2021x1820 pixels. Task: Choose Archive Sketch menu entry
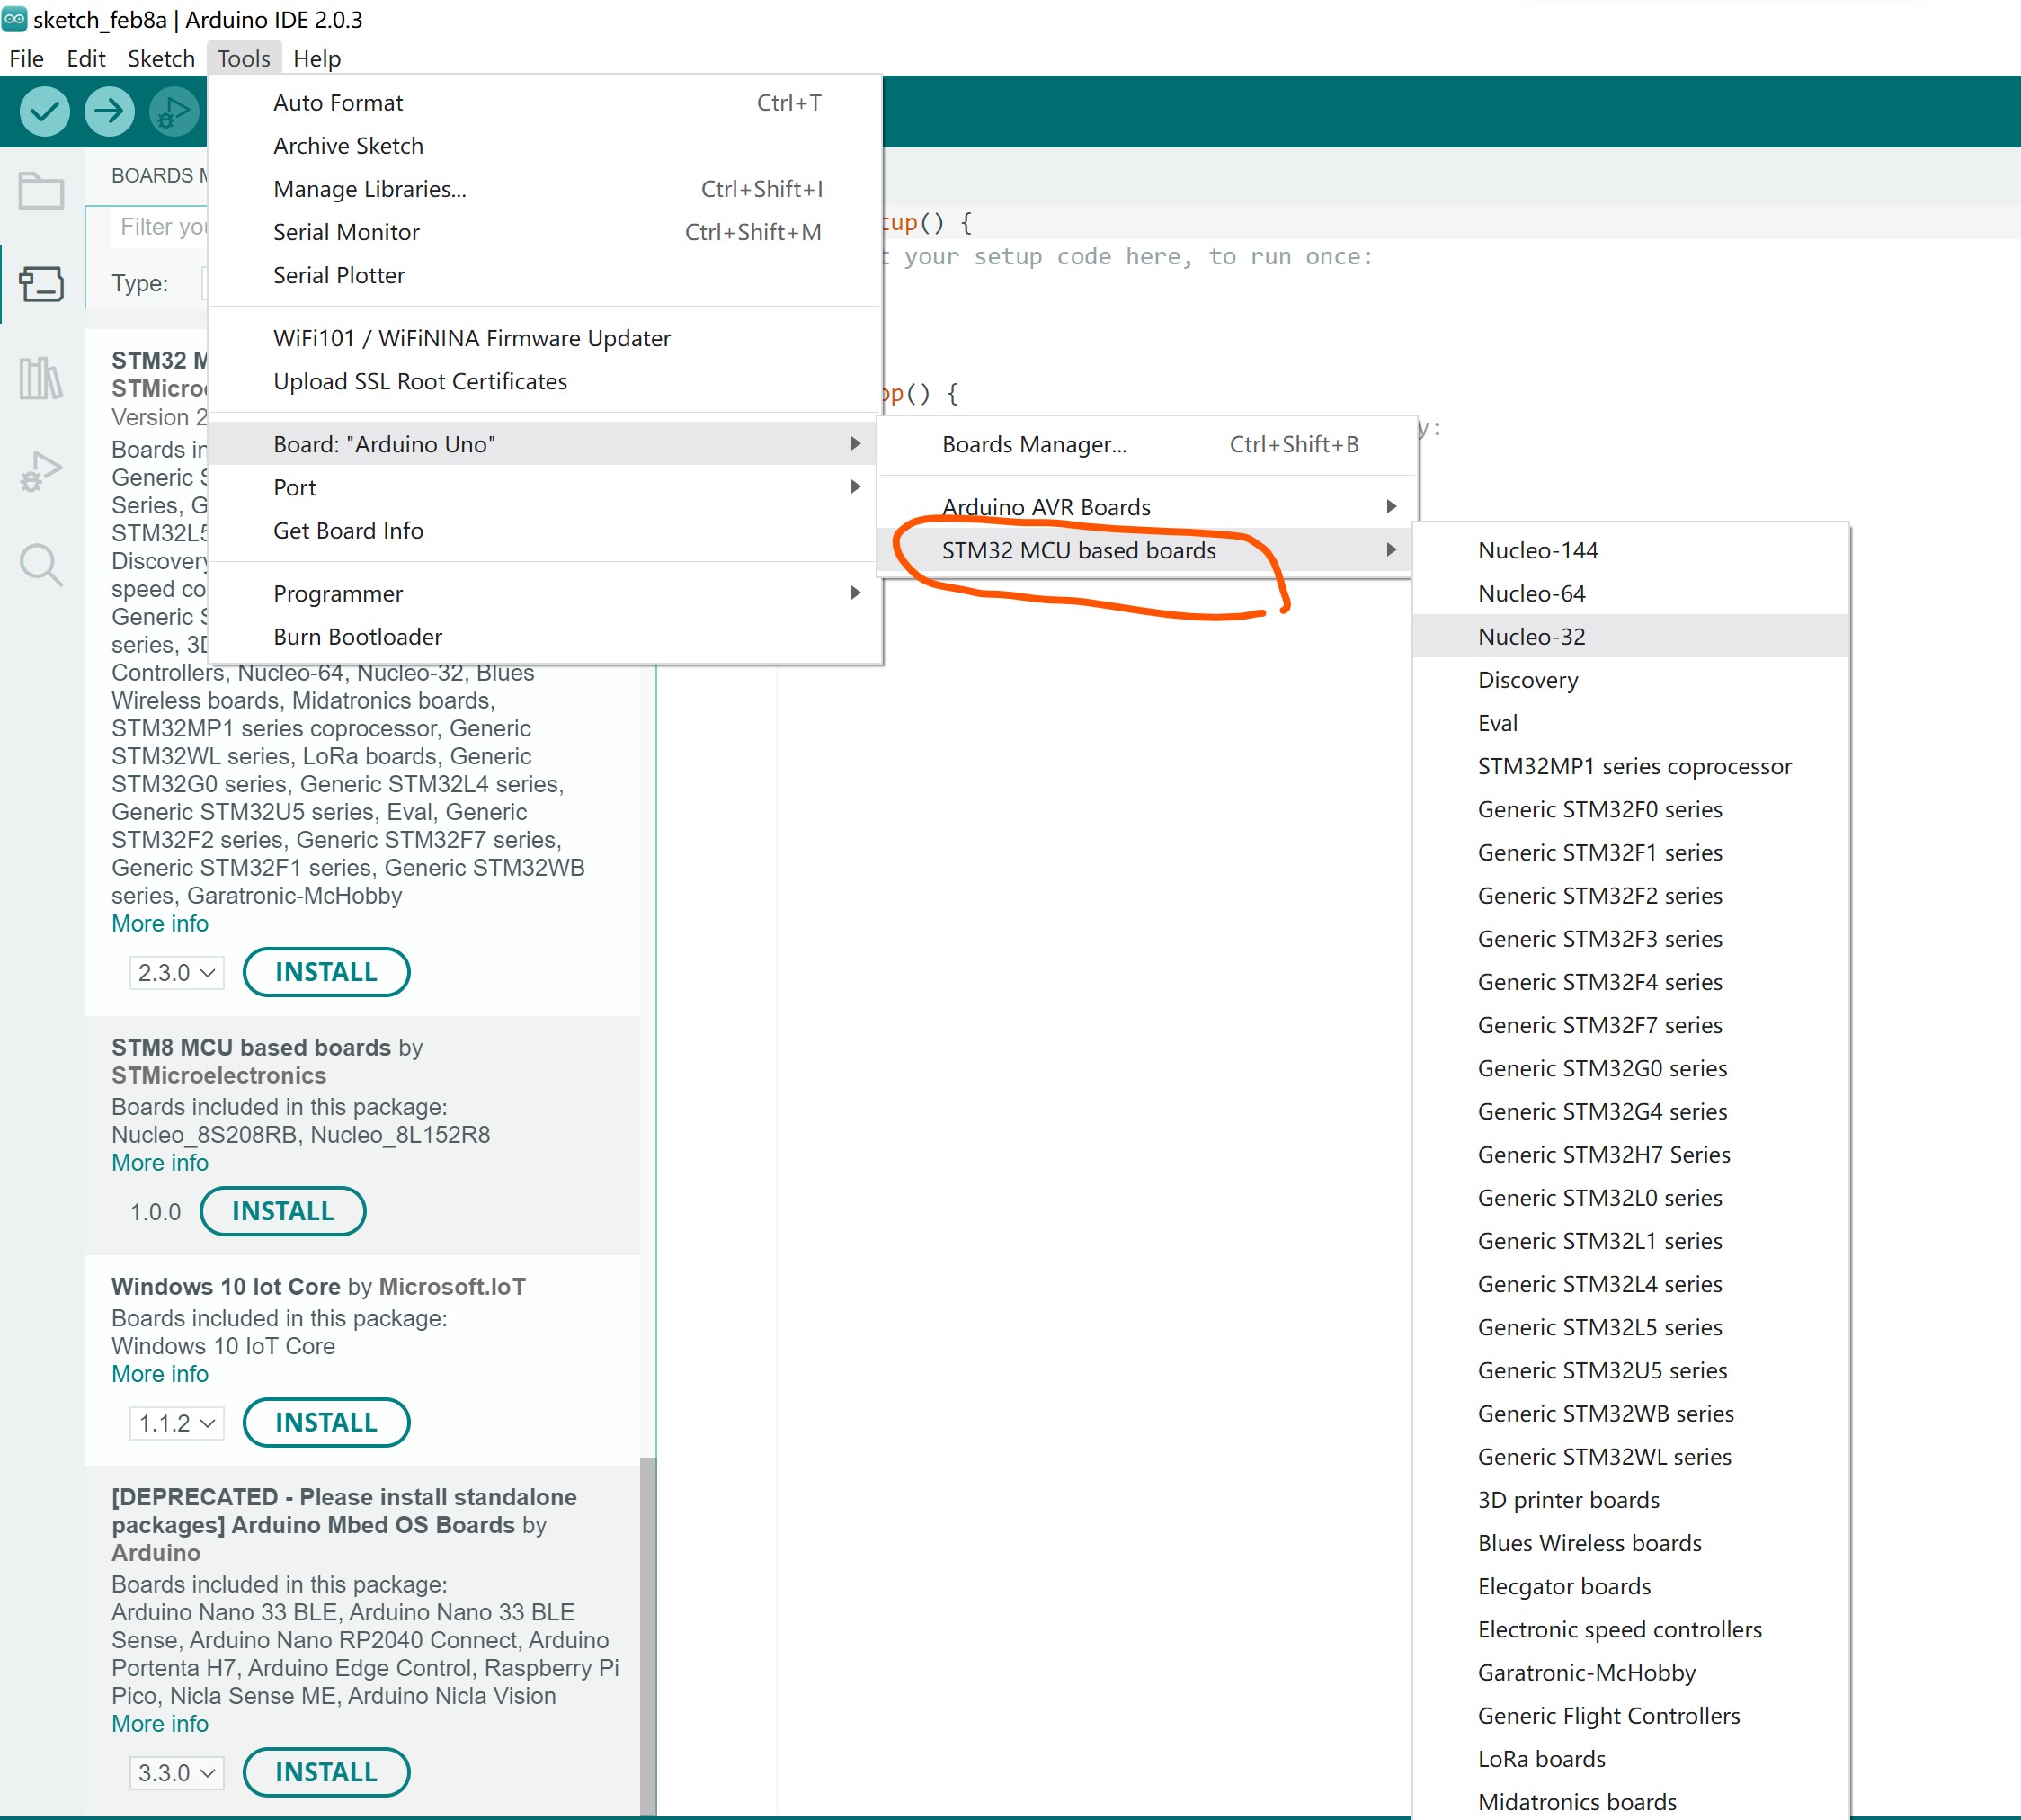click(546, 146)
